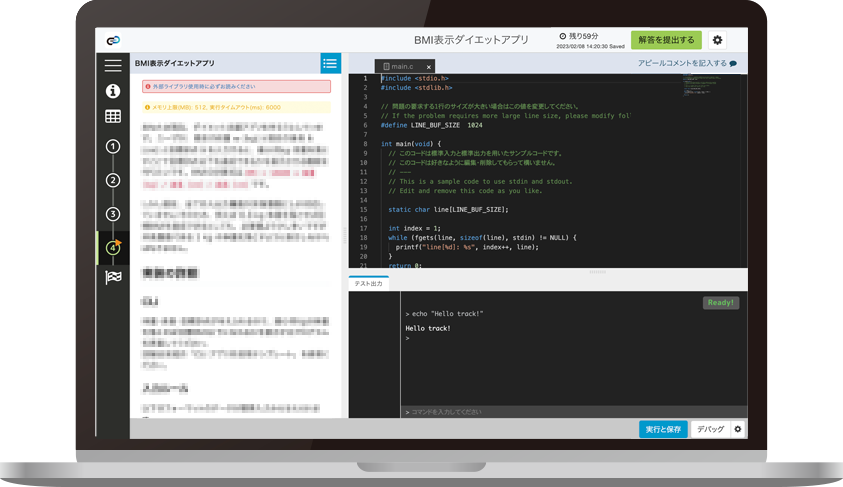This screenshot has height=487, width=843.
Task: Open the table grid icon in the sidebar
Action: [x=113, y=117]
